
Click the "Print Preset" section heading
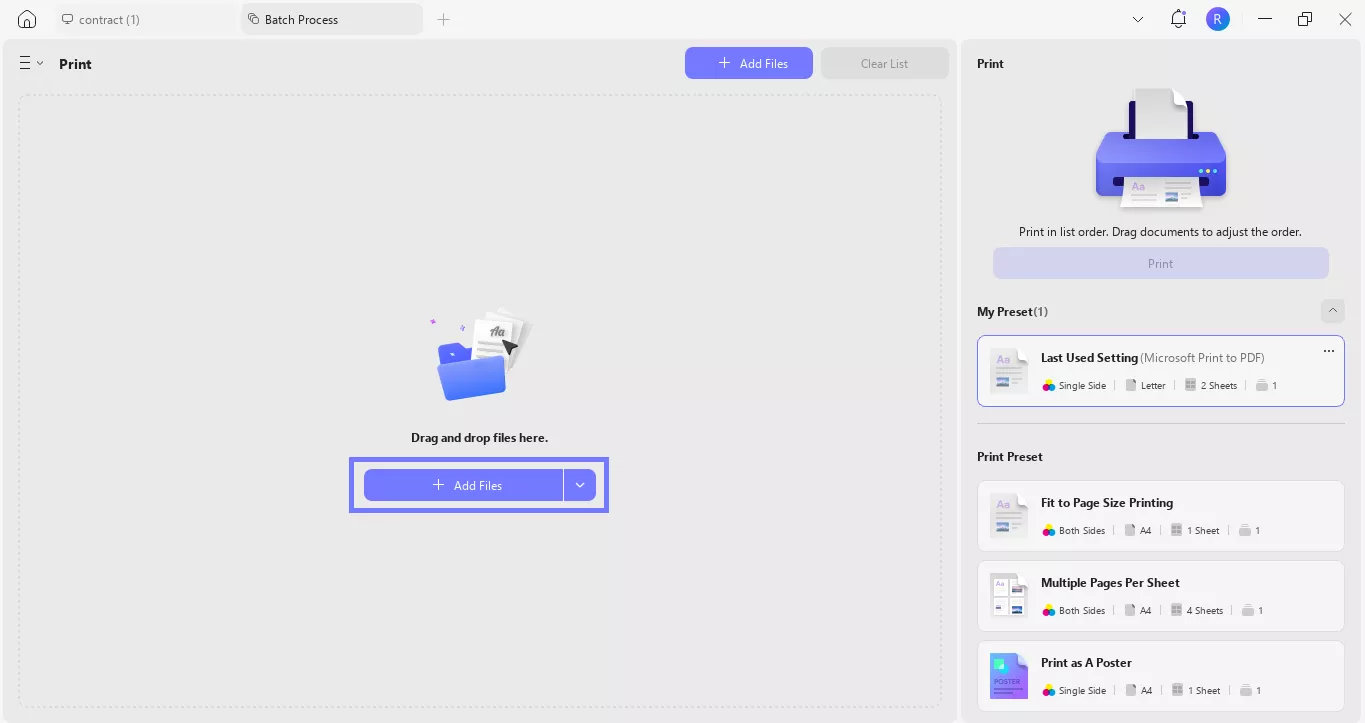click(1010, 457)
